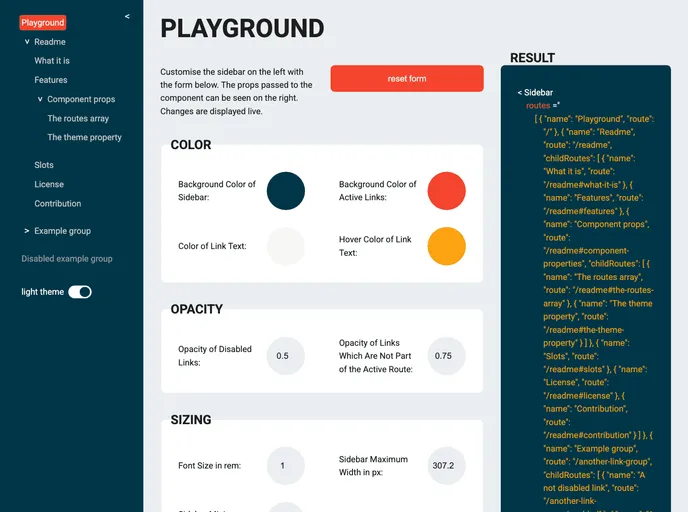Viewport: 688px width, 512px height.
Task: Click the PLAYGROUND page heading
Action: pos(242,29)
